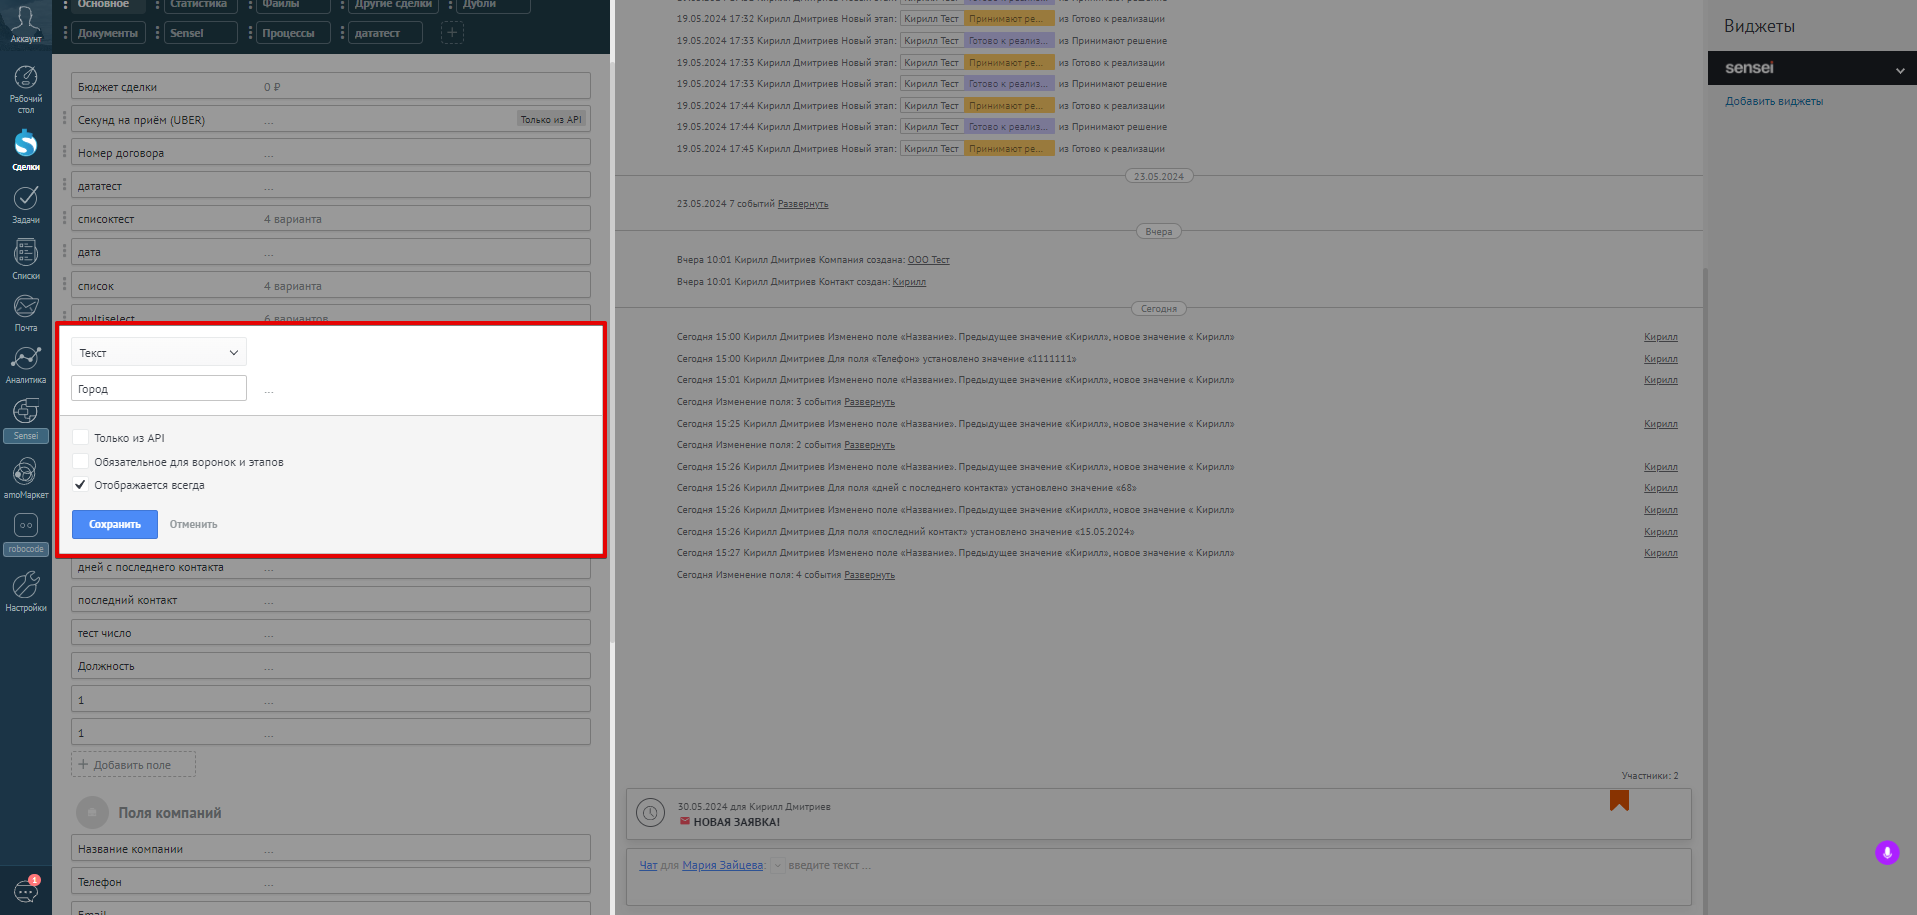Open the Текст field type dropdown
Image resolution: width=1917 pixels, height=915 pixels.
click(158, 352)
